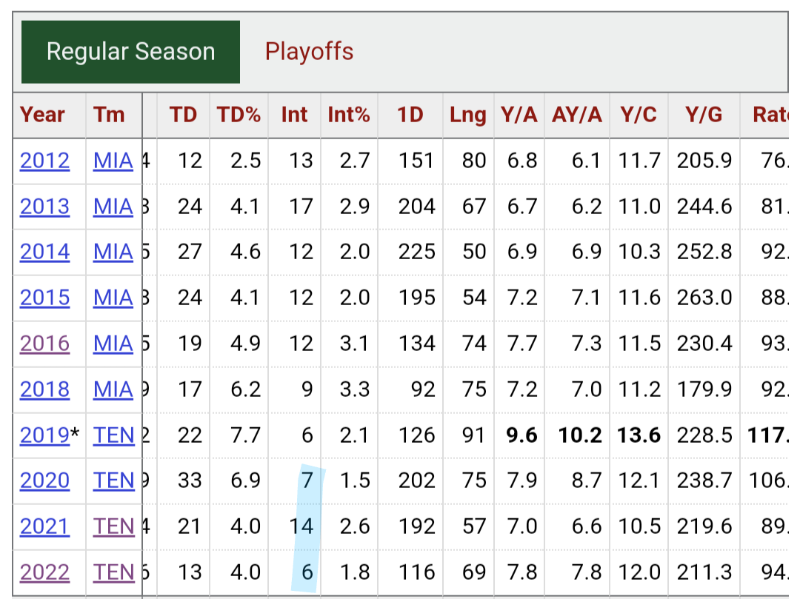Sort by the 1D column header
800x599 pixels.
pyautogui.click(x=410, y=115)
